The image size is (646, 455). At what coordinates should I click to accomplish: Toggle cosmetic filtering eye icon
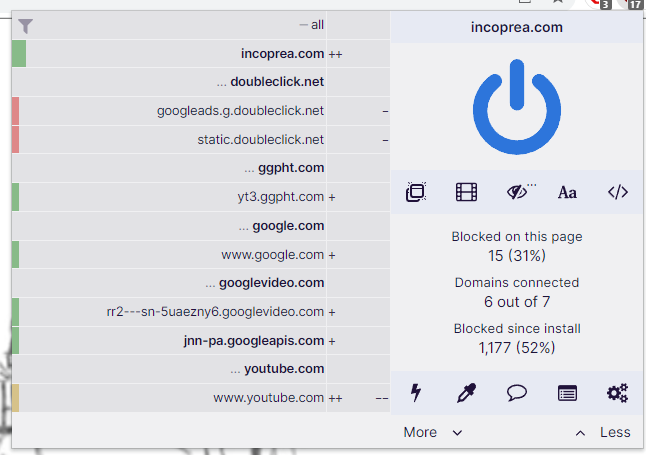coord(518,192)
